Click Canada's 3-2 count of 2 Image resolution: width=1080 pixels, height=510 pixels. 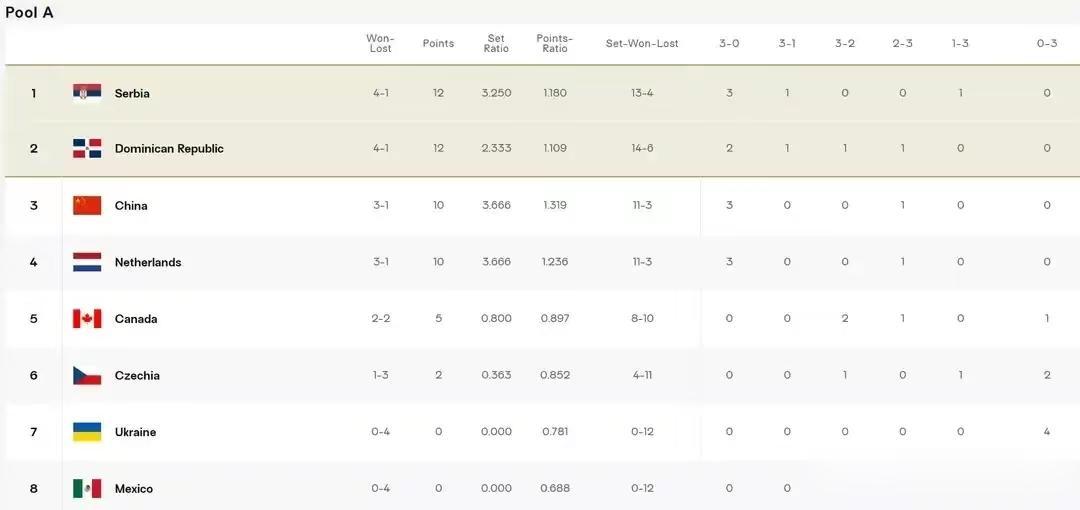click(845, 318)
